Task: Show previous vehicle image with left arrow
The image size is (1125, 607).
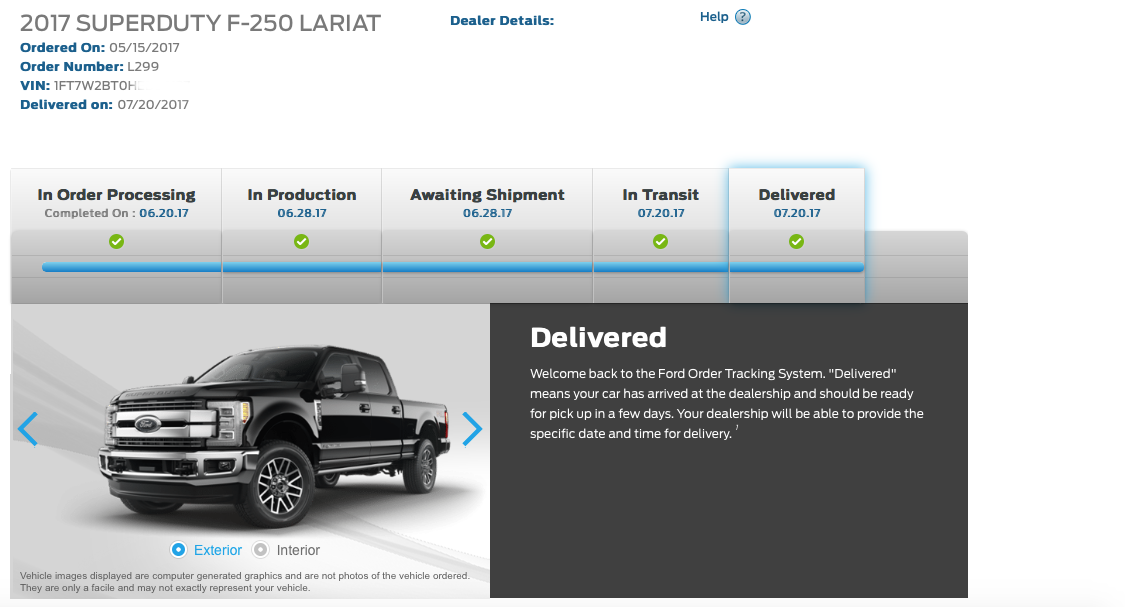Action: click(x=28, y=429)
